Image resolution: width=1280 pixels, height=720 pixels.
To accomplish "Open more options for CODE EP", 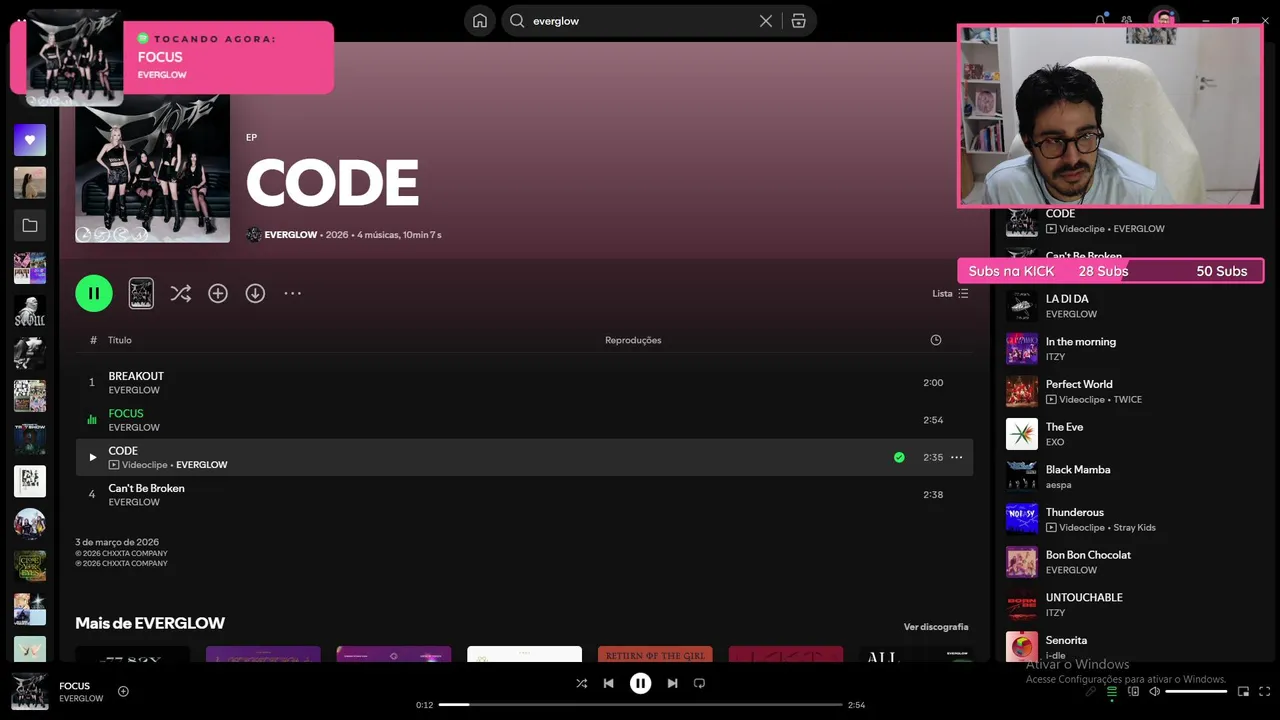I will pyautogui.click(x=292, y=293).
